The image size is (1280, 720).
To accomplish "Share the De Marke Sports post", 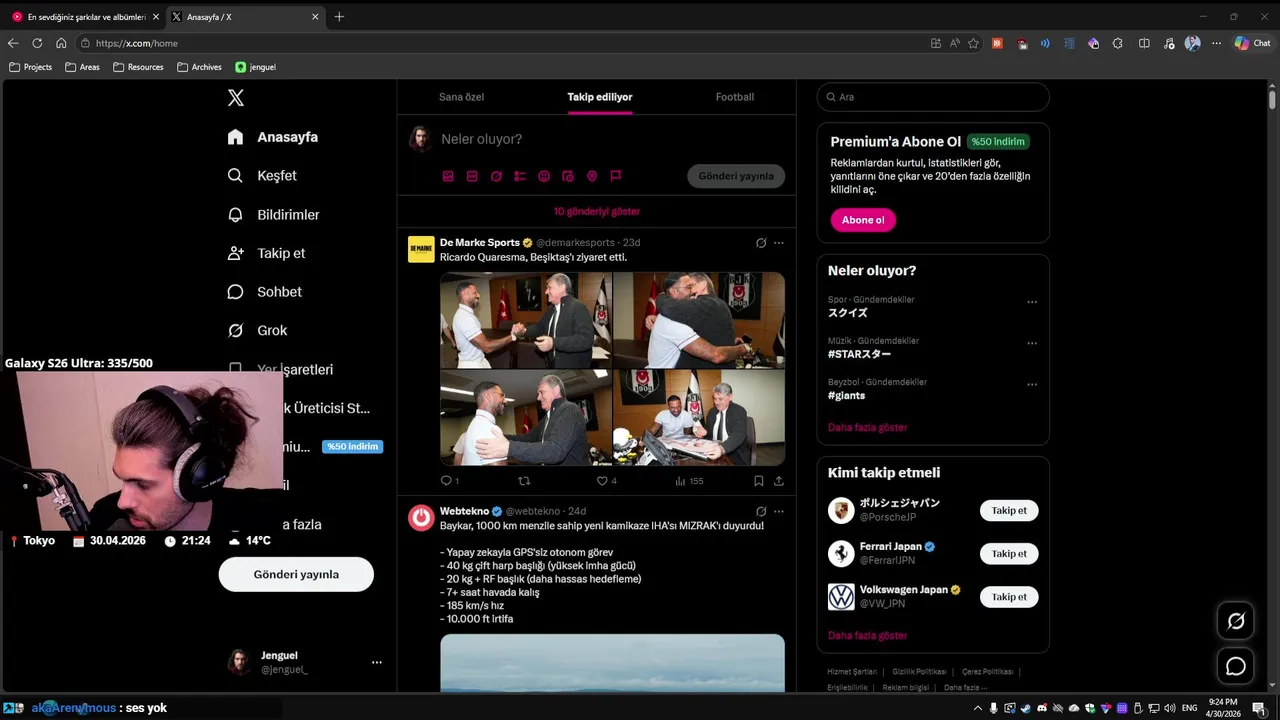I will click(x=779, y=481).
